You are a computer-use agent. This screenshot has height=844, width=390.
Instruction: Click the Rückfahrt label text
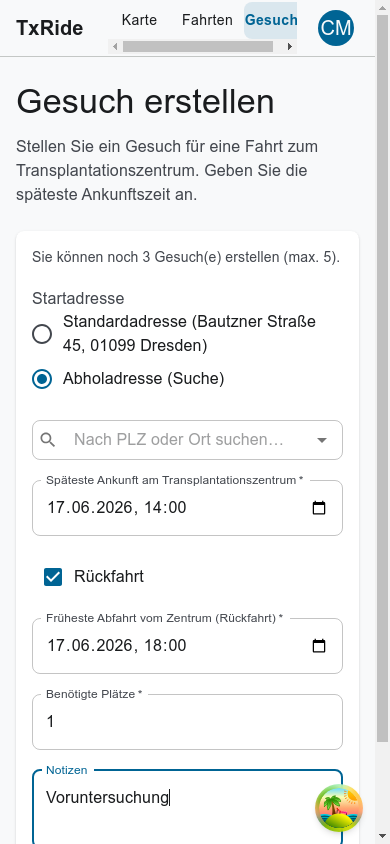tap(109, 577)
